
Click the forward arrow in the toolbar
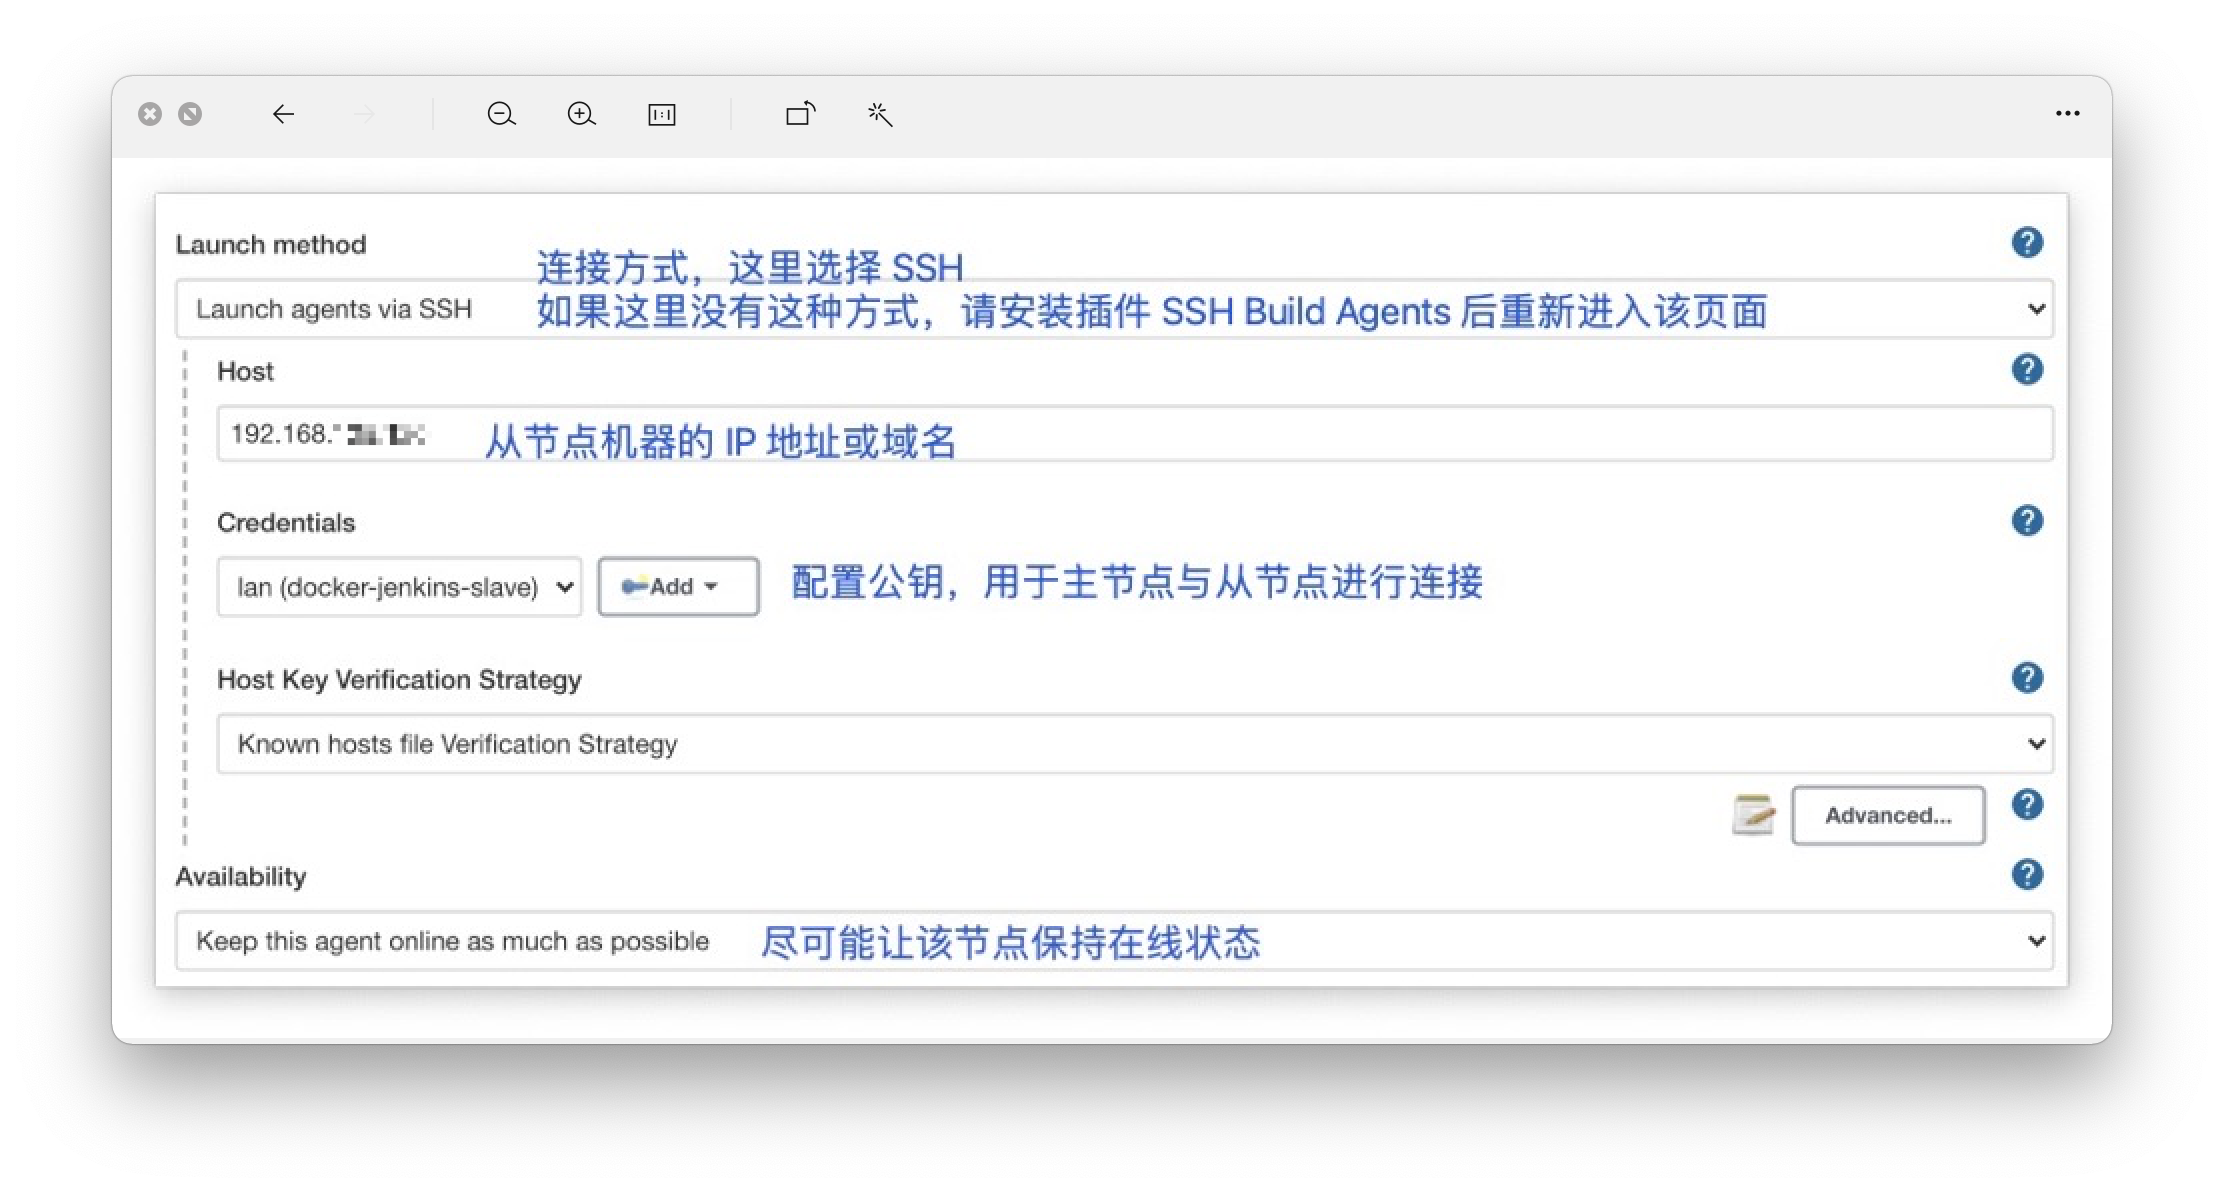click(364, 114)
